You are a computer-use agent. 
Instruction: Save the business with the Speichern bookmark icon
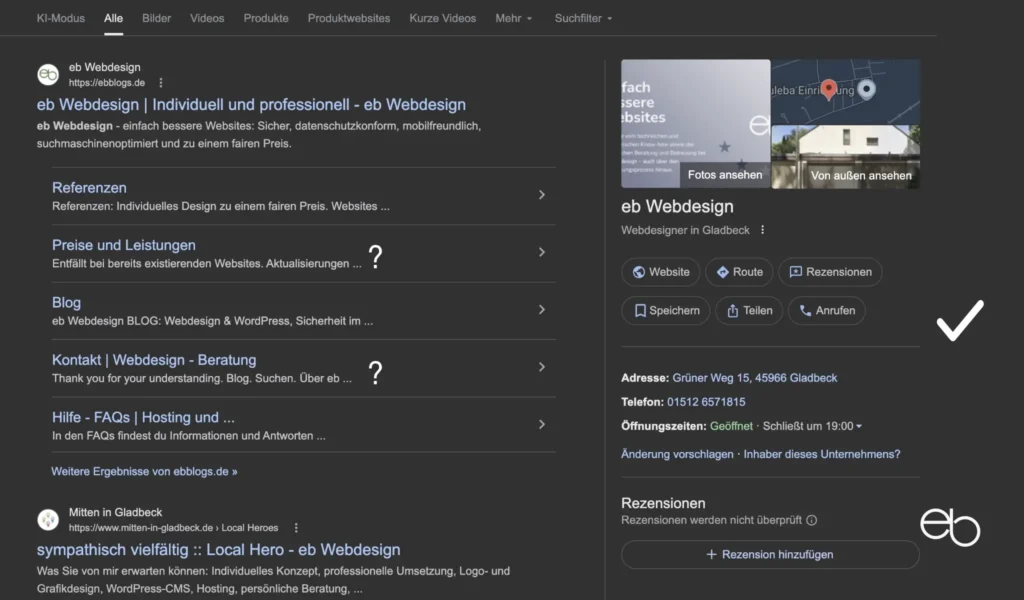pyautogui.click(x=641, y=311)
